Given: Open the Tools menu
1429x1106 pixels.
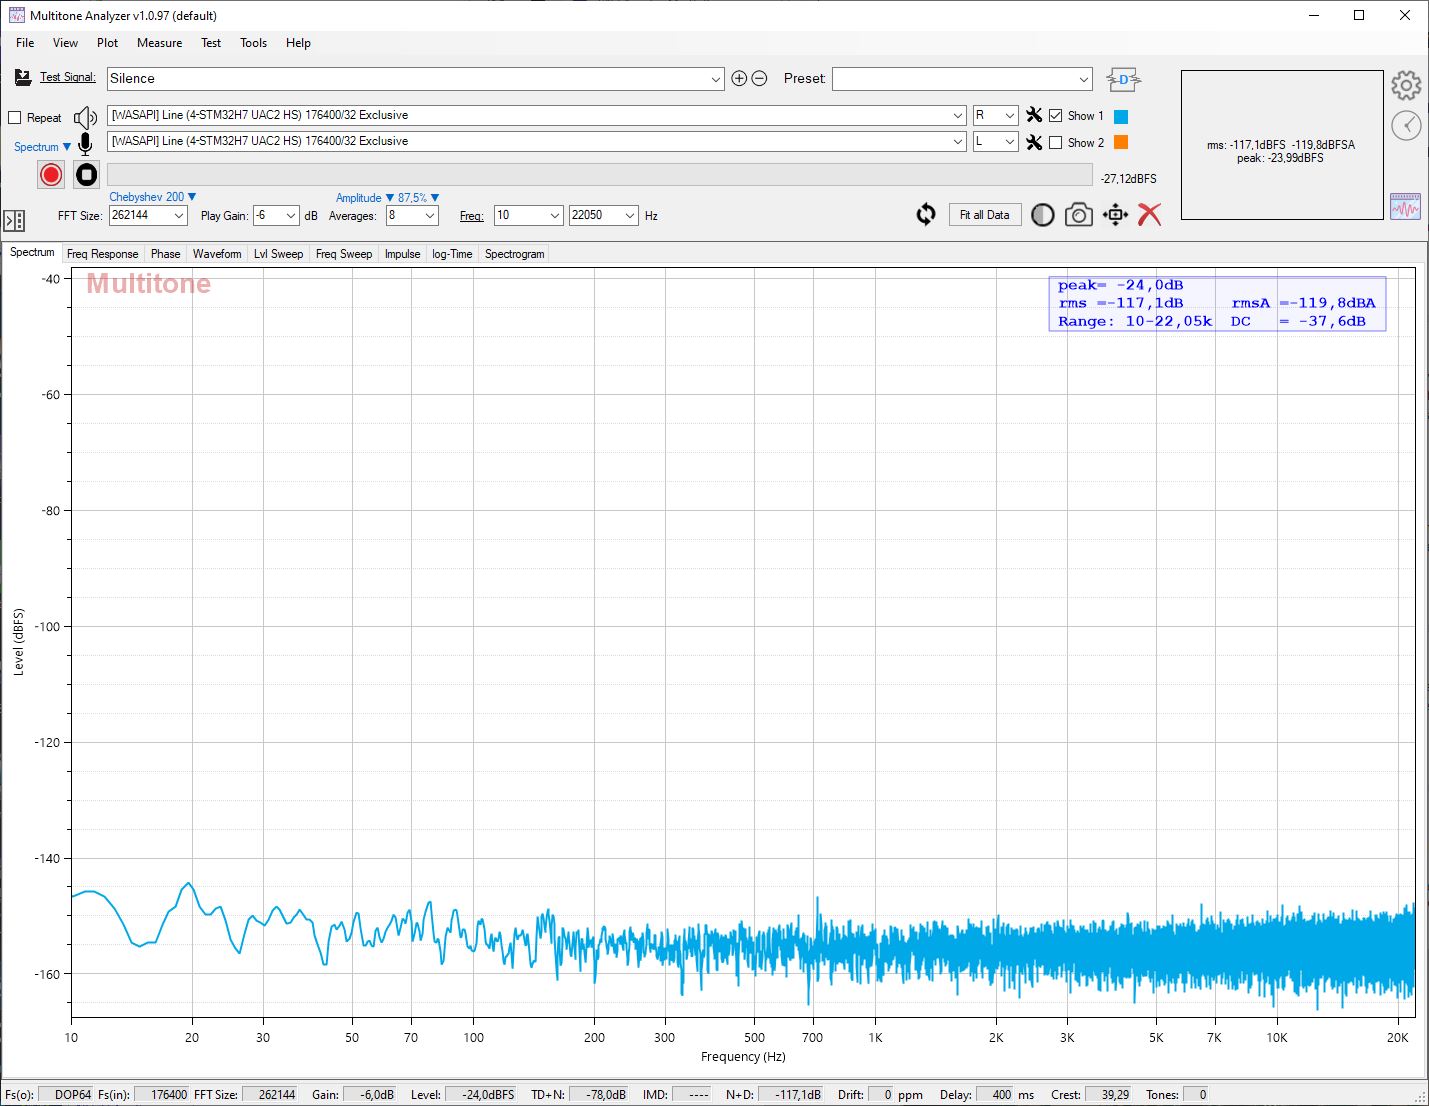Looking at the screenshot, I should click(x=253, y=43).
